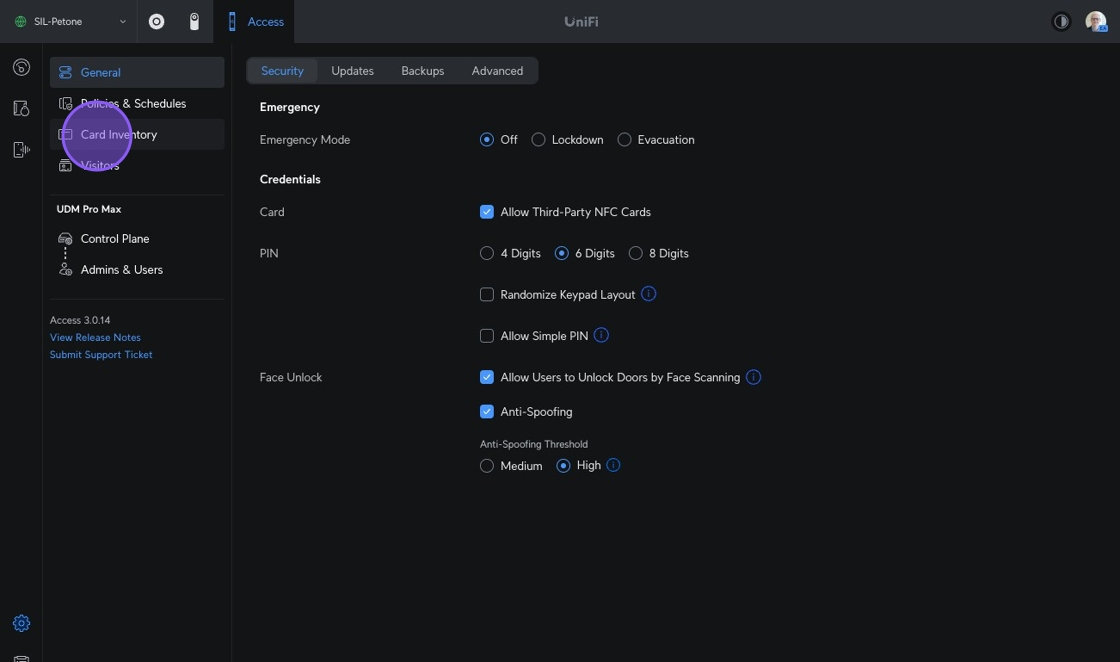The height and width of the screenshot is (662, 1120).
Task: Click info icon beside Allow Simple PIN
Action: [601, 335]
